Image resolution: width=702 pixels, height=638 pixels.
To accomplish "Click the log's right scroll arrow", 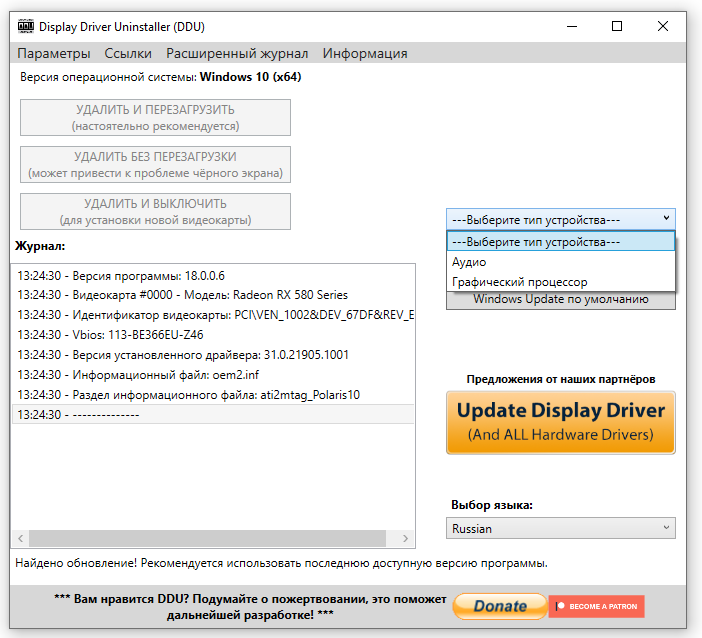I will 406,539.
